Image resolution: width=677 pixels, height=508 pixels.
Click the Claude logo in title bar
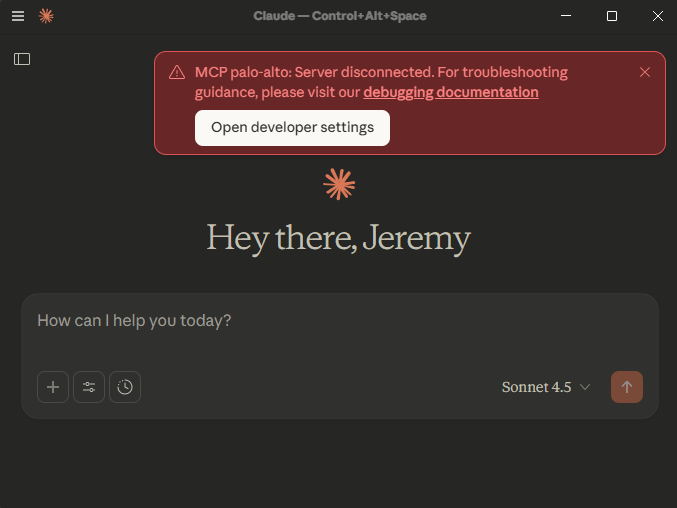point(46,16)
